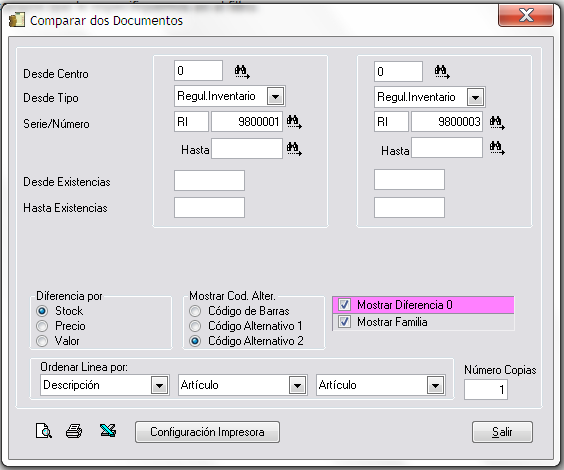This screenshot has height=470, width=564.
Task: Look up document number 9800003 with binoculars
Action: [x=497, y=122]
